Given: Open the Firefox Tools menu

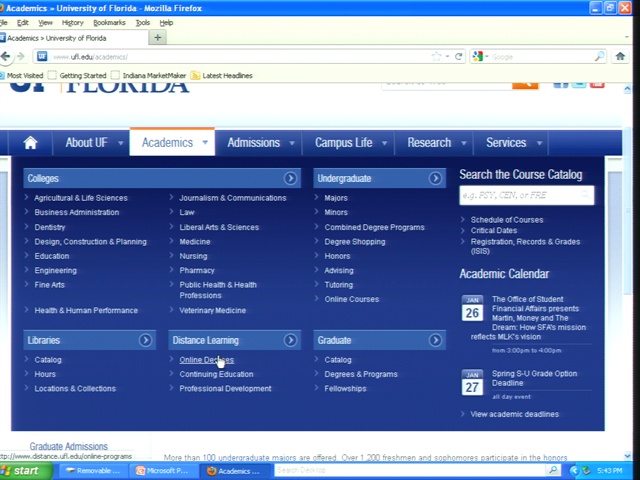Looking at the screenshot, I should coord(143,23).
